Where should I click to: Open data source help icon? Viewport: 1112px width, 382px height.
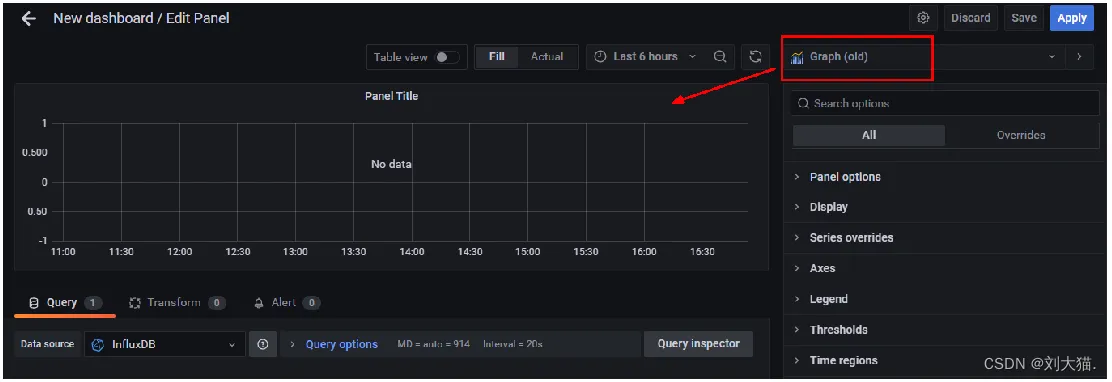point(263,344)
